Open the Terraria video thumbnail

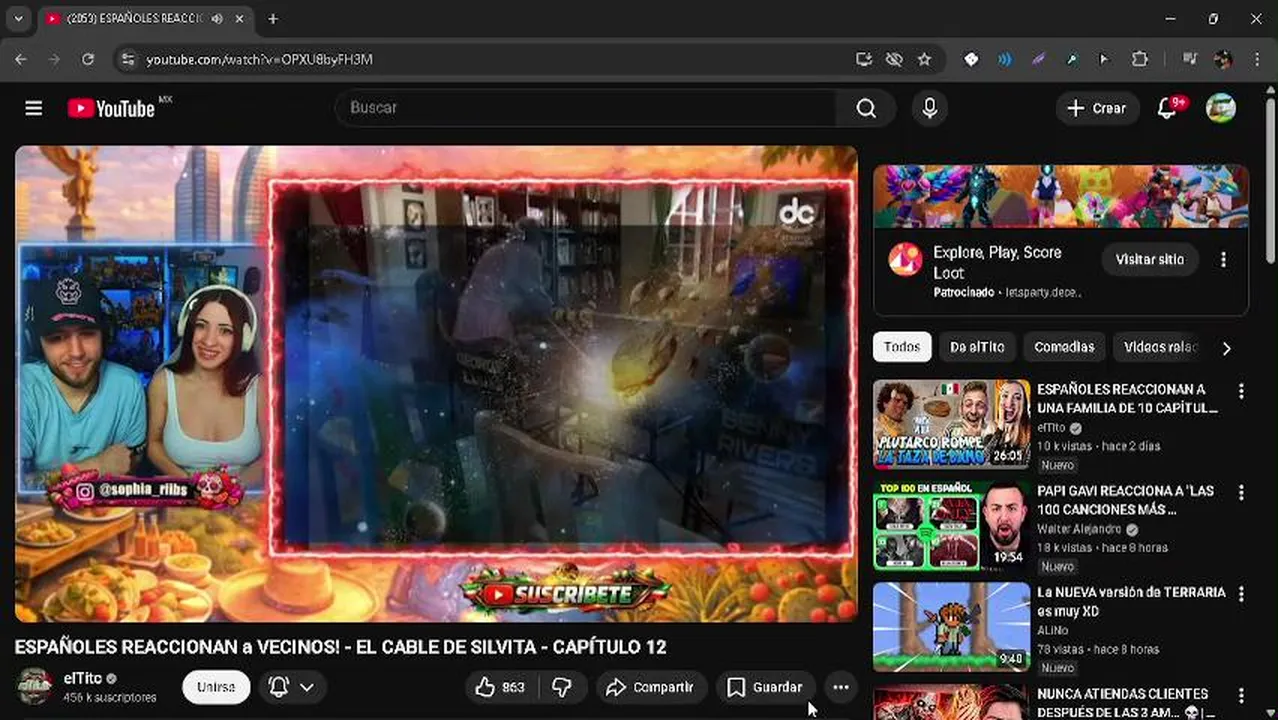point(951,627)
